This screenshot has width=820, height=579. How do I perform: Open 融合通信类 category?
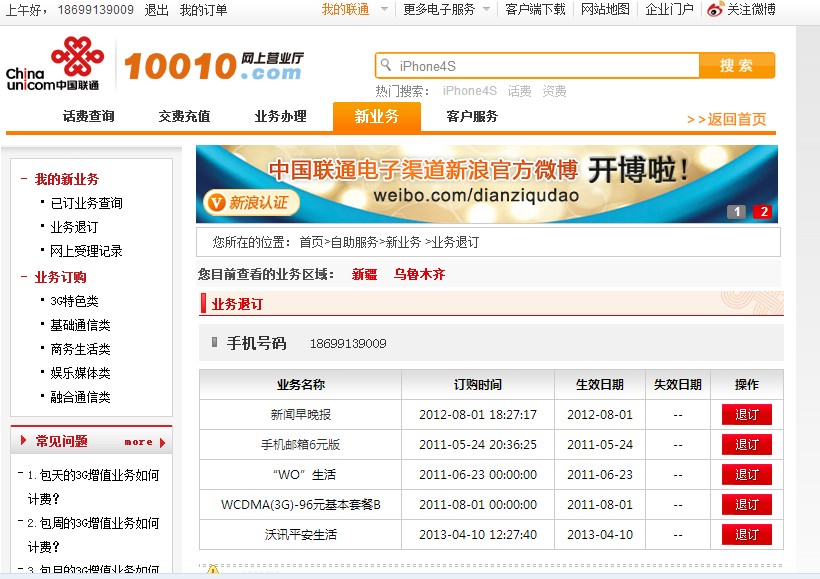(x=81, y=397)
